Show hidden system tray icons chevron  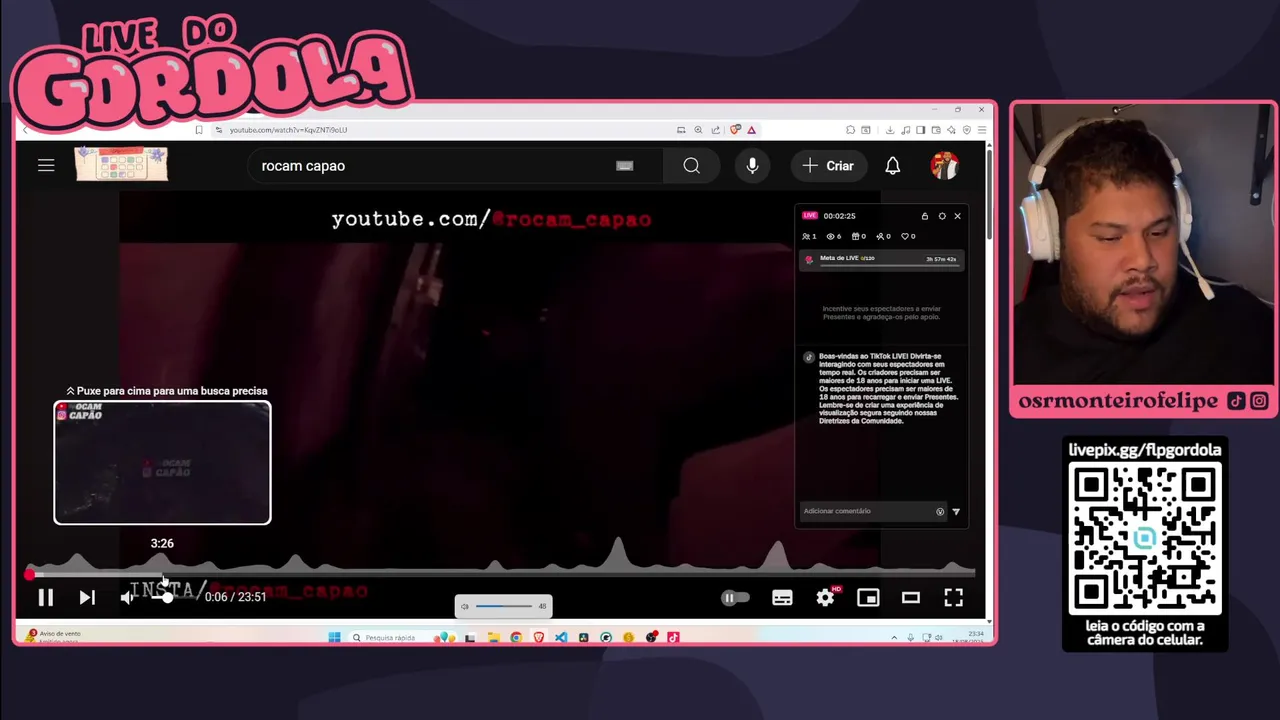coord(894,637)
